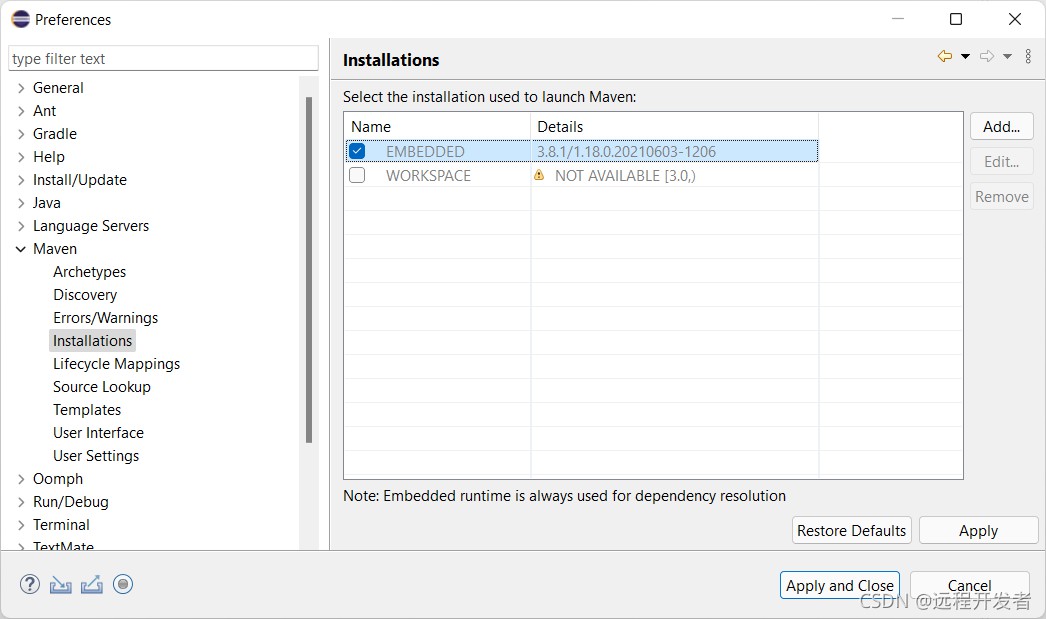Image resolution: width=1046 pixels, height=619 pixels.
Task: Click the export preferences icon
Action: click(x=91, y=584)
